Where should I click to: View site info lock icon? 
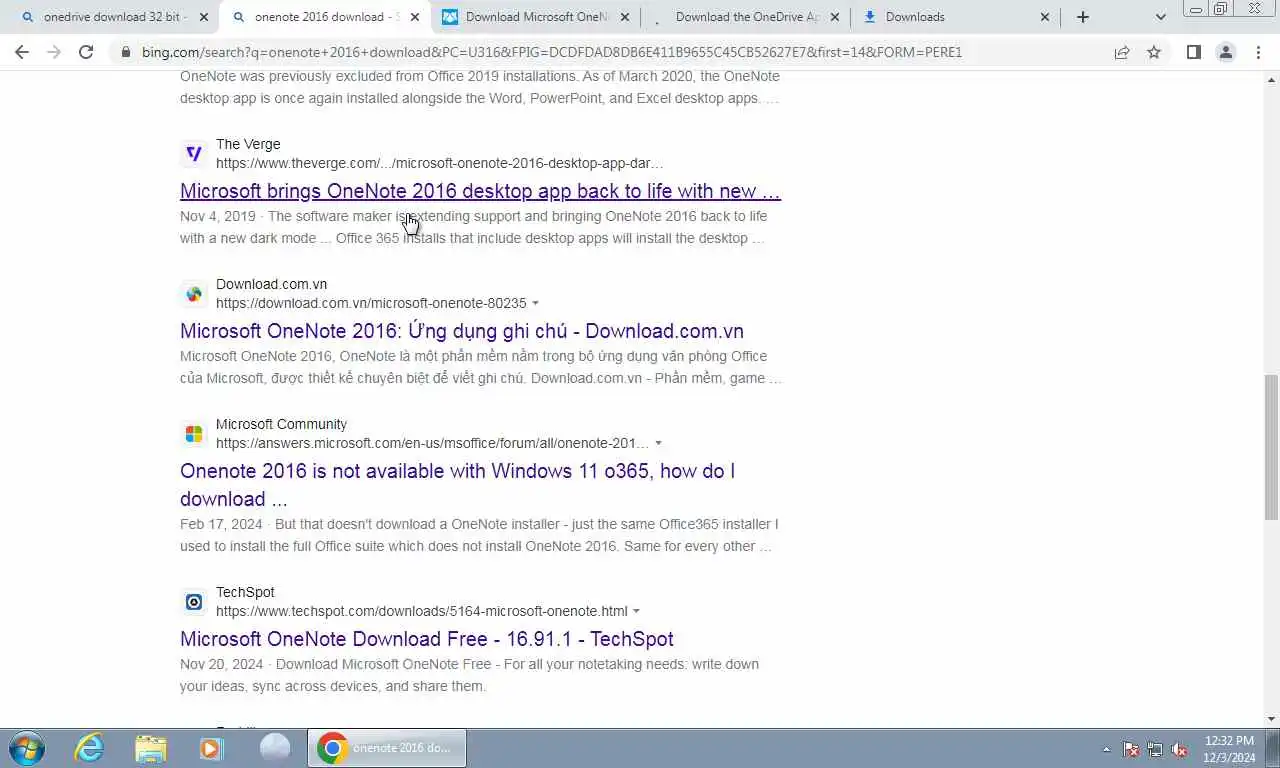[126, 52]
